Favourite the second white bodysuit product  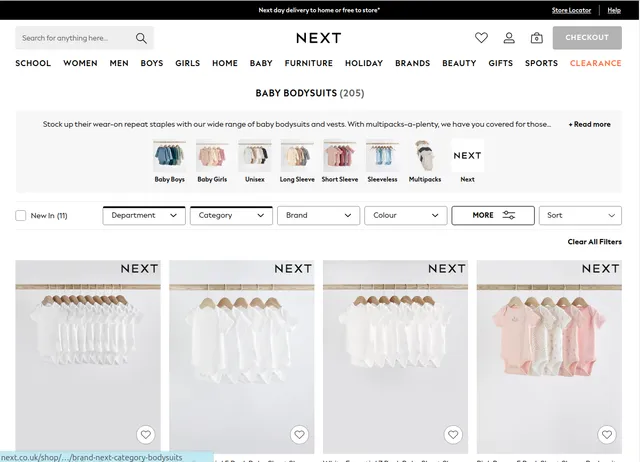click(x=299, y=435)
